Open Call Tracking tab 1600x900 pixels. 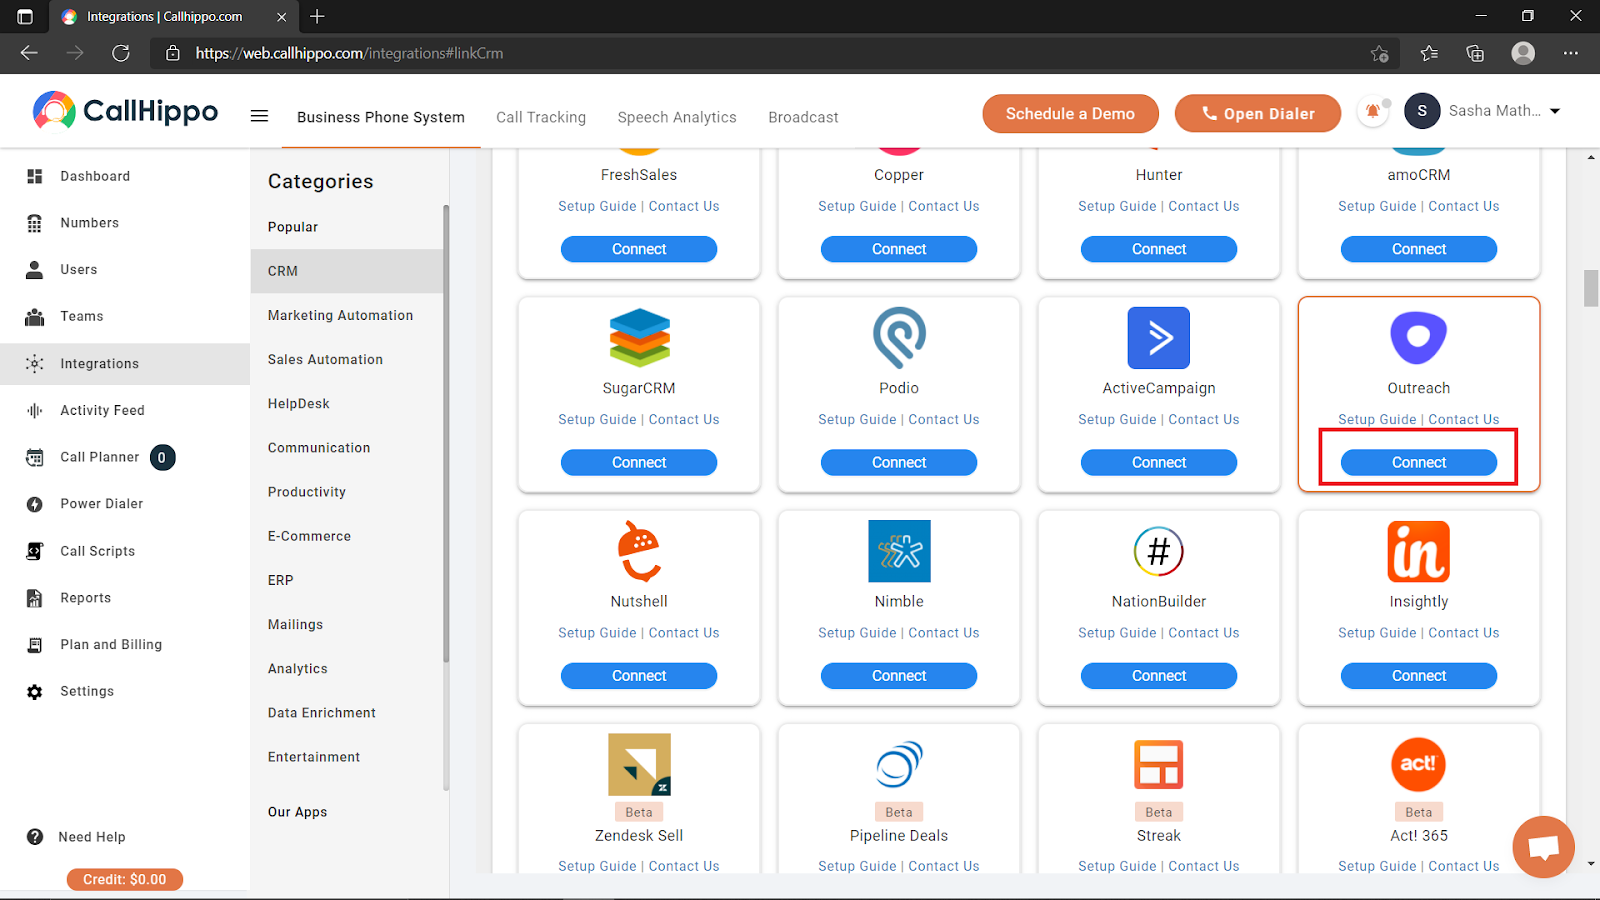(x=541, y=117)
